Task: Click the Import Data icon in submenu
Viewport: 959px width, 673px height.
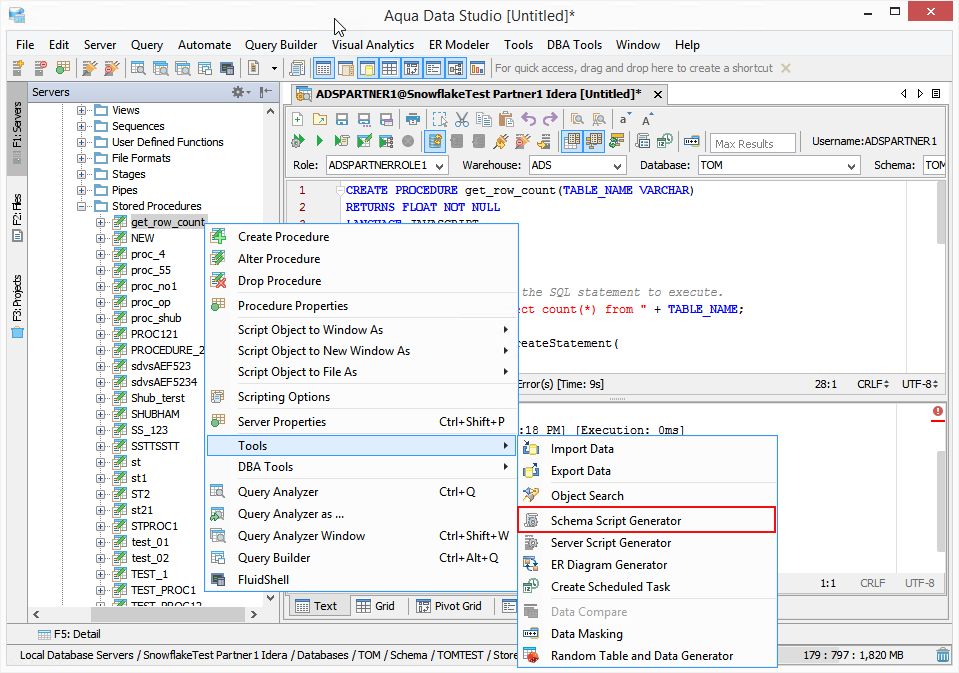Action: point(531,448)
